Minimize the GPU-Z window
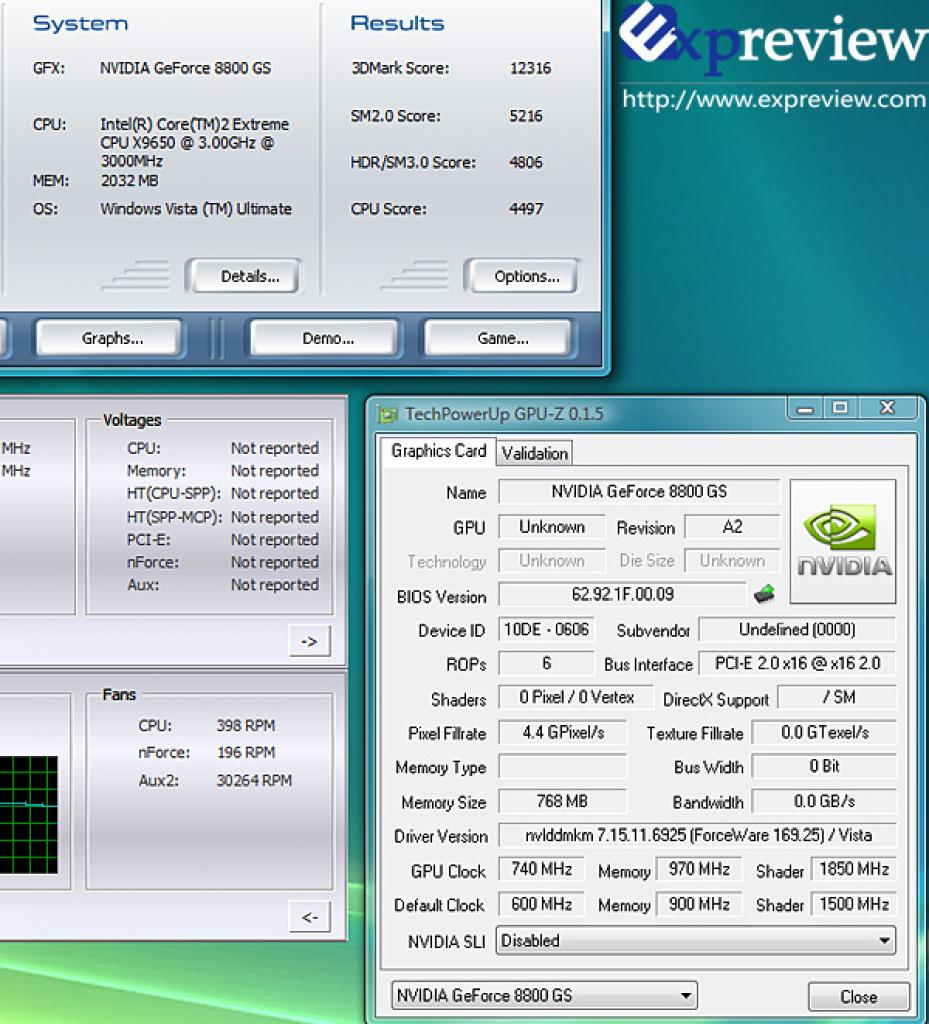Screen dimensions: 929x1024 coord(806,409)
